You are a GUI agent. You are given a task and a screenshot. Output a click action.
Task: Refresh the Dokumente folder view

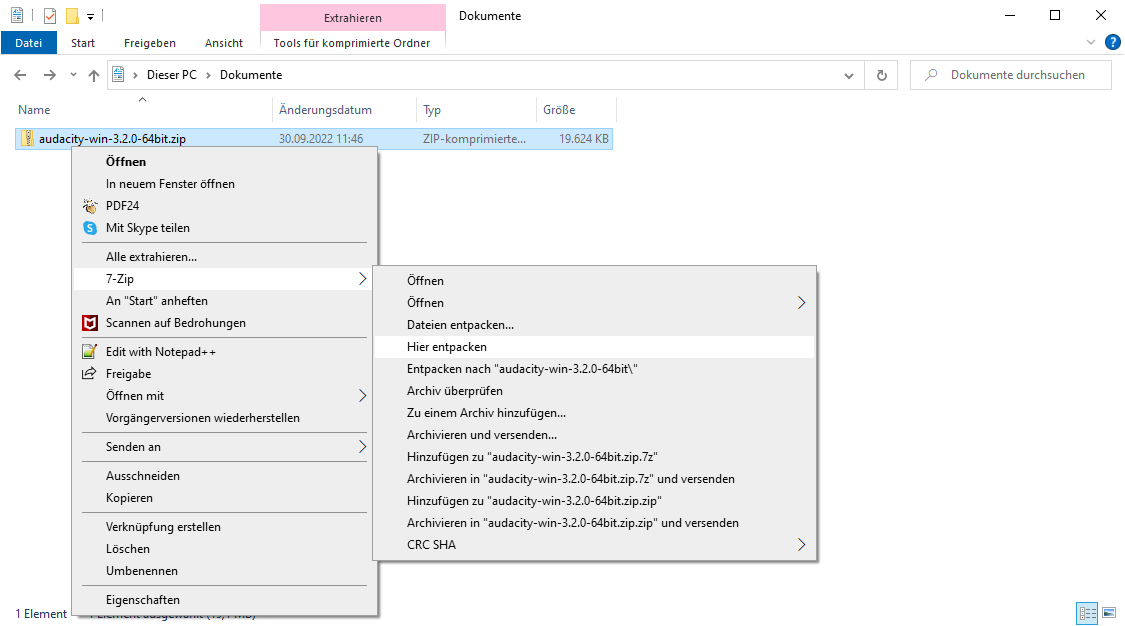[881, 75]
